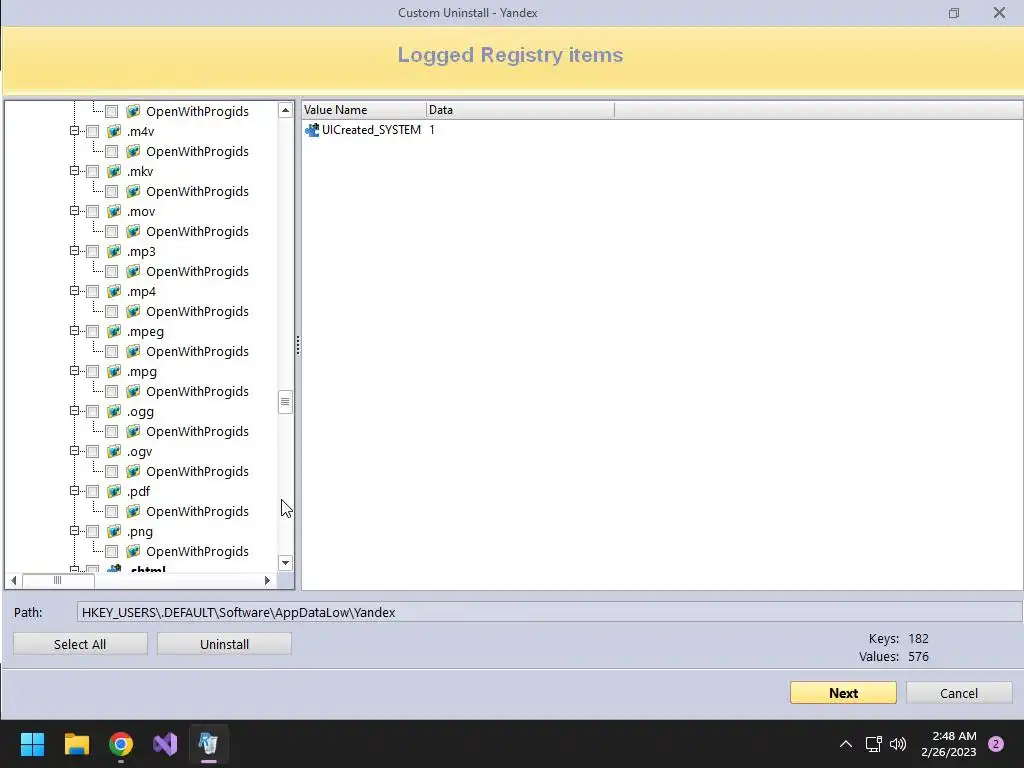1024x768 pixels.
Task: Click OpenWithProgids icon under .m4v
Action: tap(133, 151)
